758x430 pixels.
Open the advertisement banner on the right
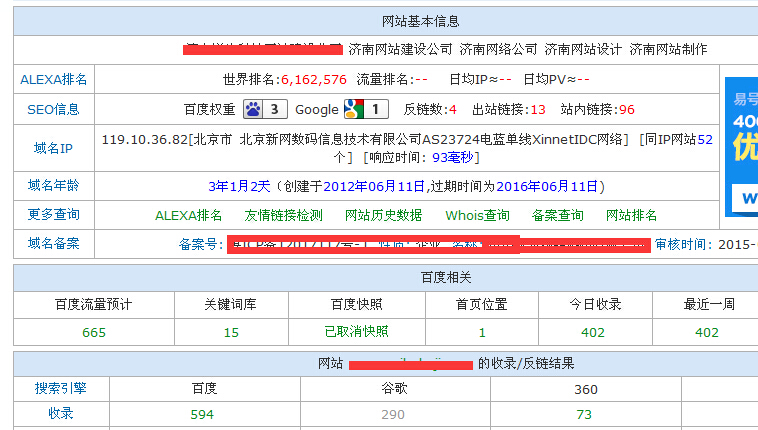741,145
